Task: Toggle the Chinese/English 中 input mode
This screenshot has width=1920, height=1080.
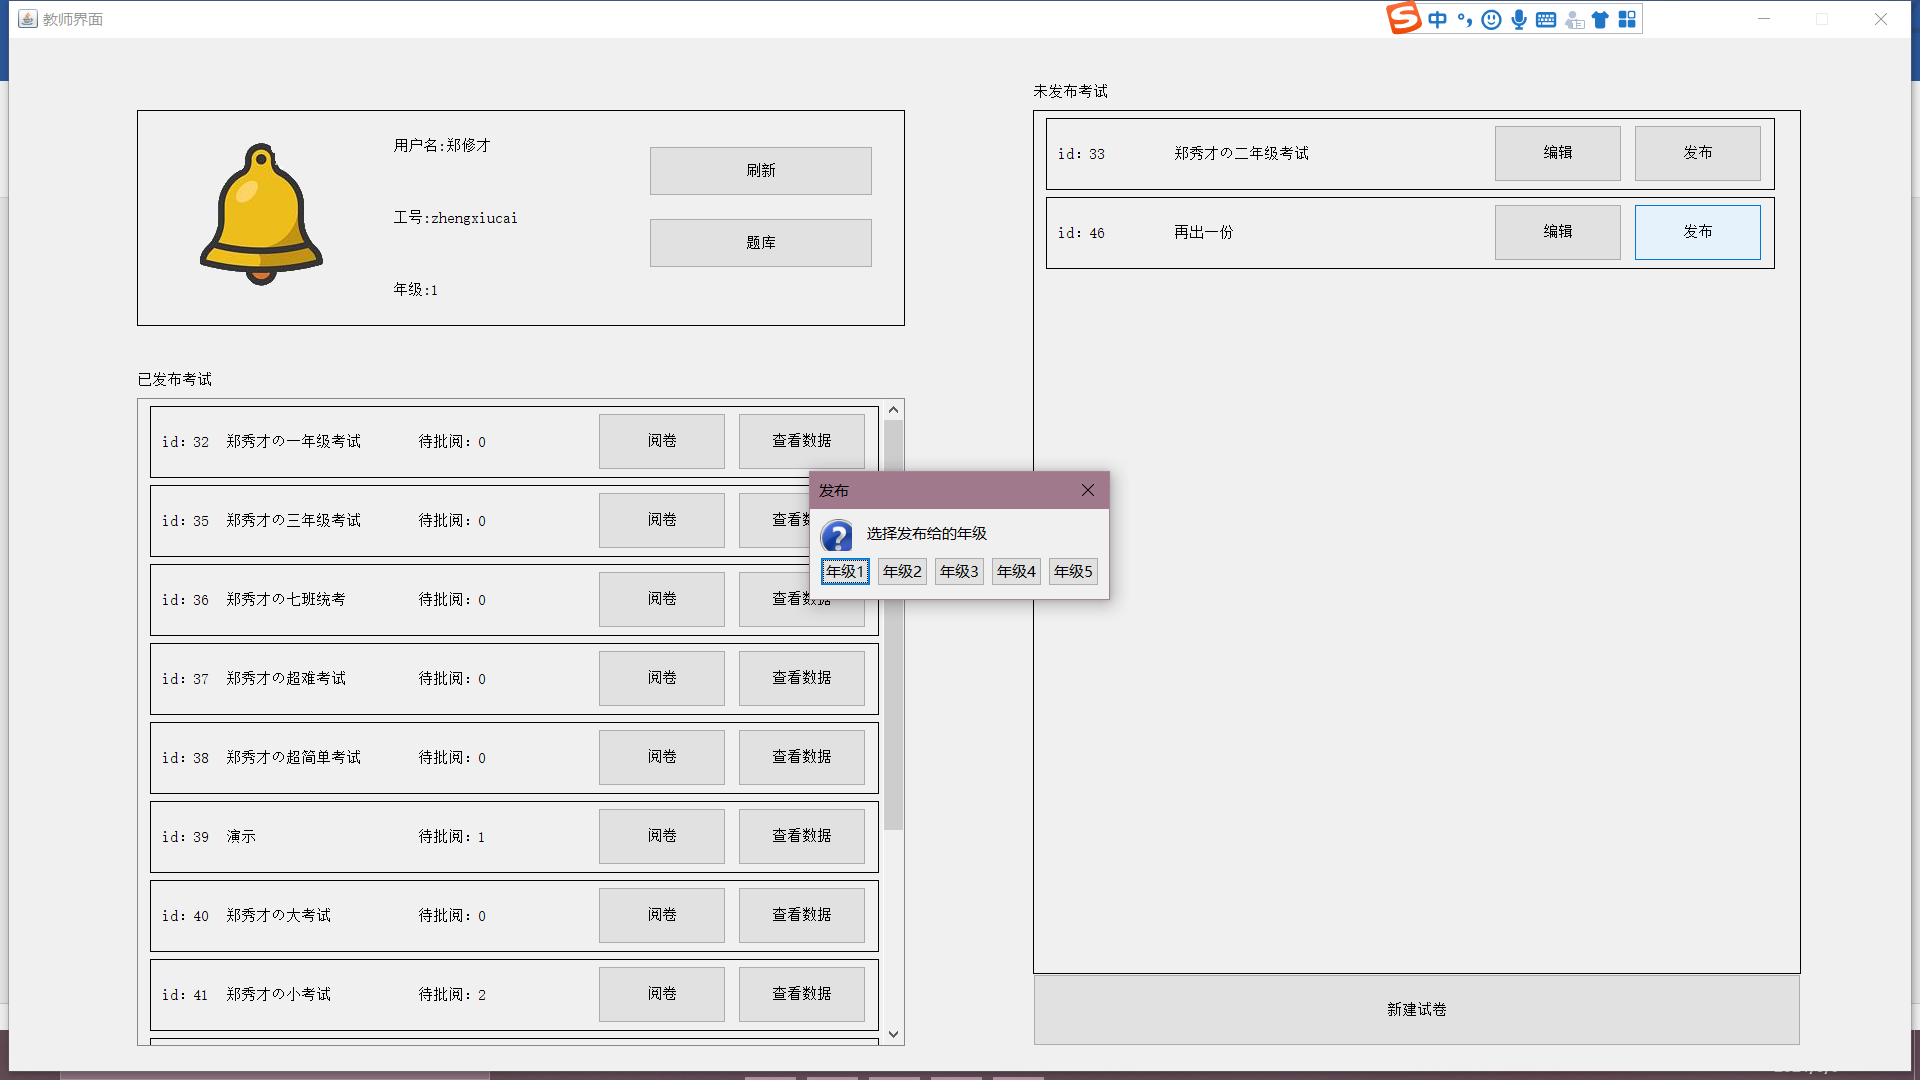Action: point(1437,20)
